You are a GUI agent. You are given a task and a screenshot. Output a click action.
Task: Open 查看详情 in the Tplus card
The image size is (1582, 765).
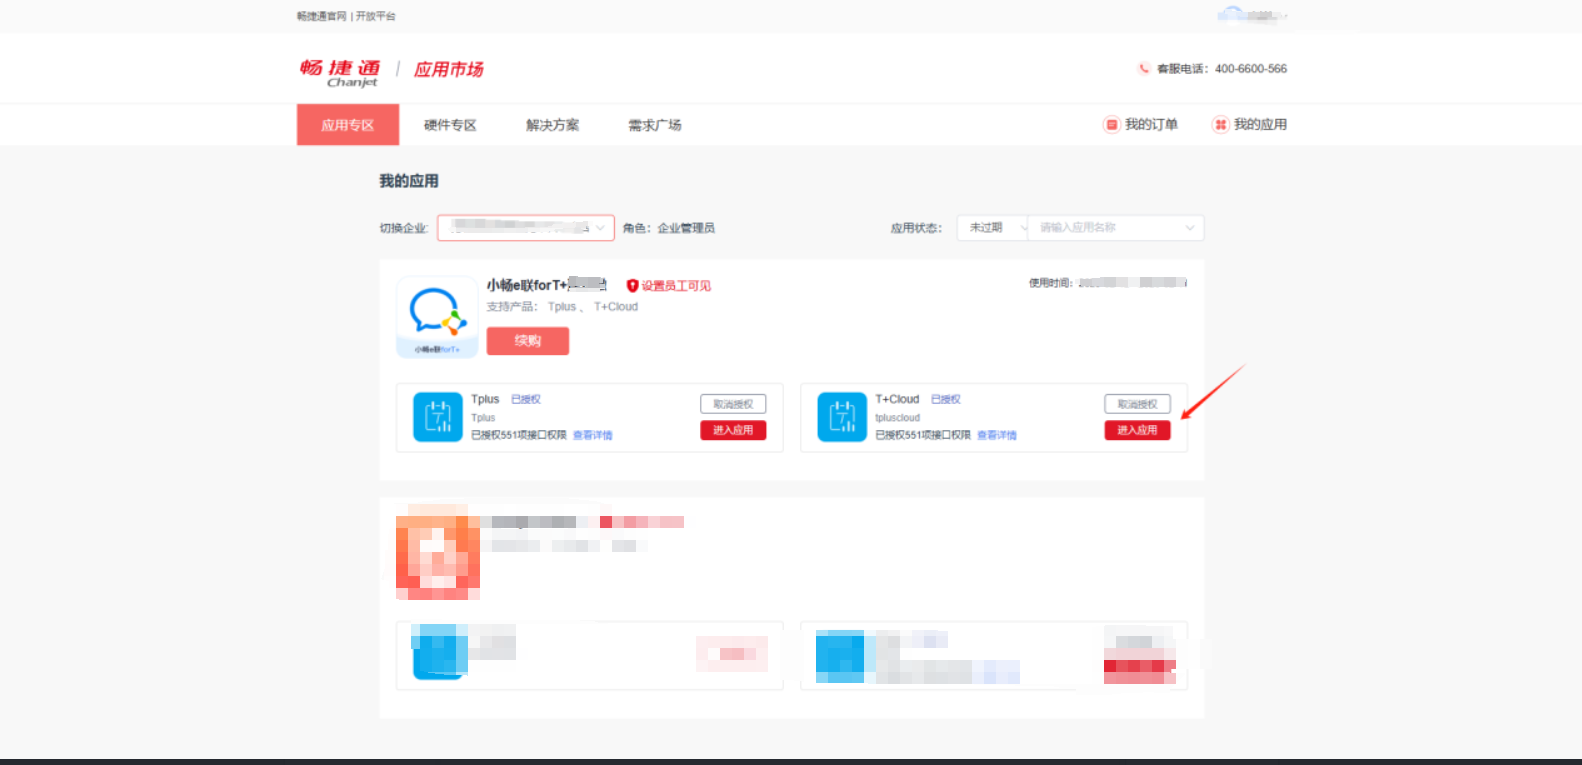pos(593,436)
